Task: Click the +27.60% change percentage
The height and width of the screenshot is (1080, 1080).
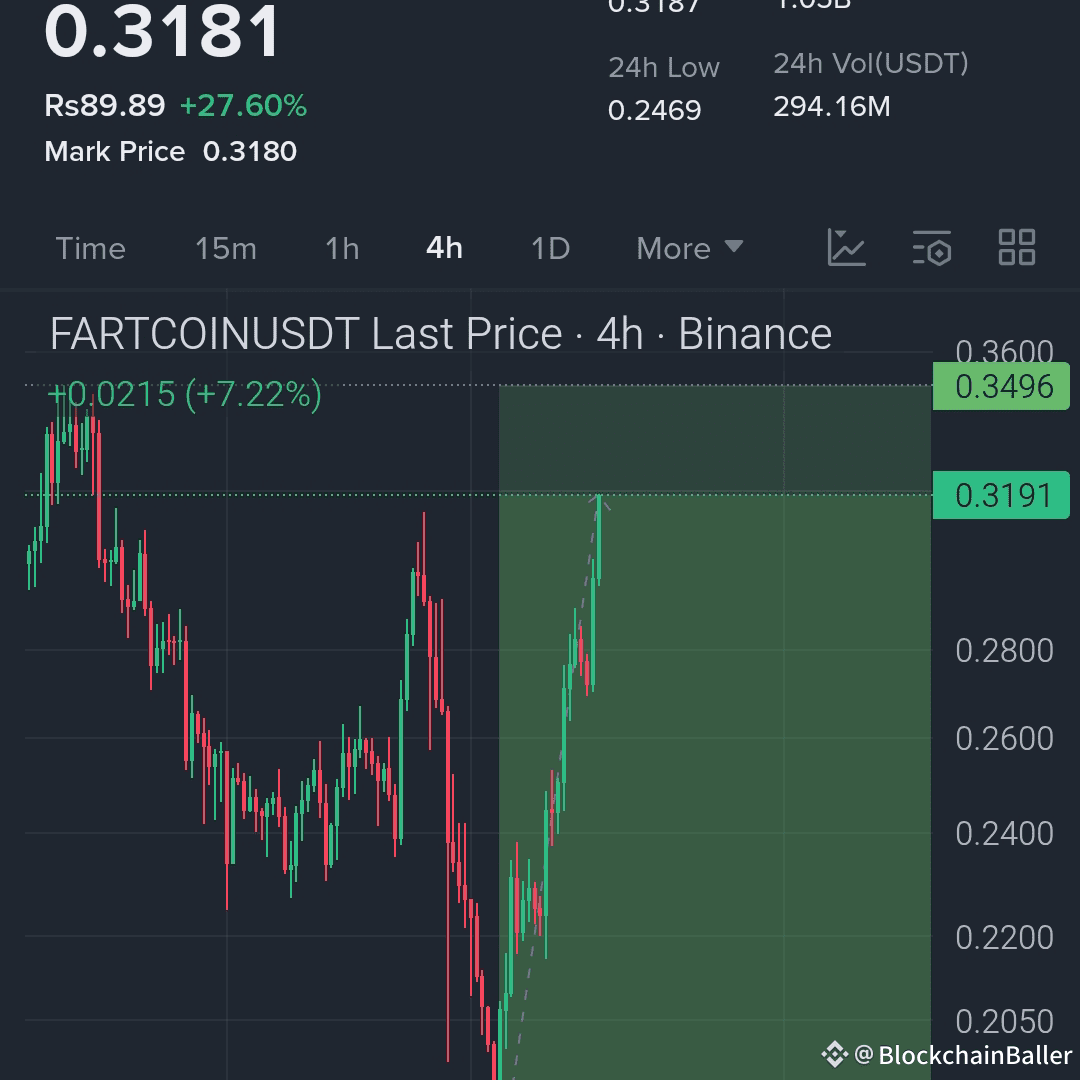Action: click(243, 105)
